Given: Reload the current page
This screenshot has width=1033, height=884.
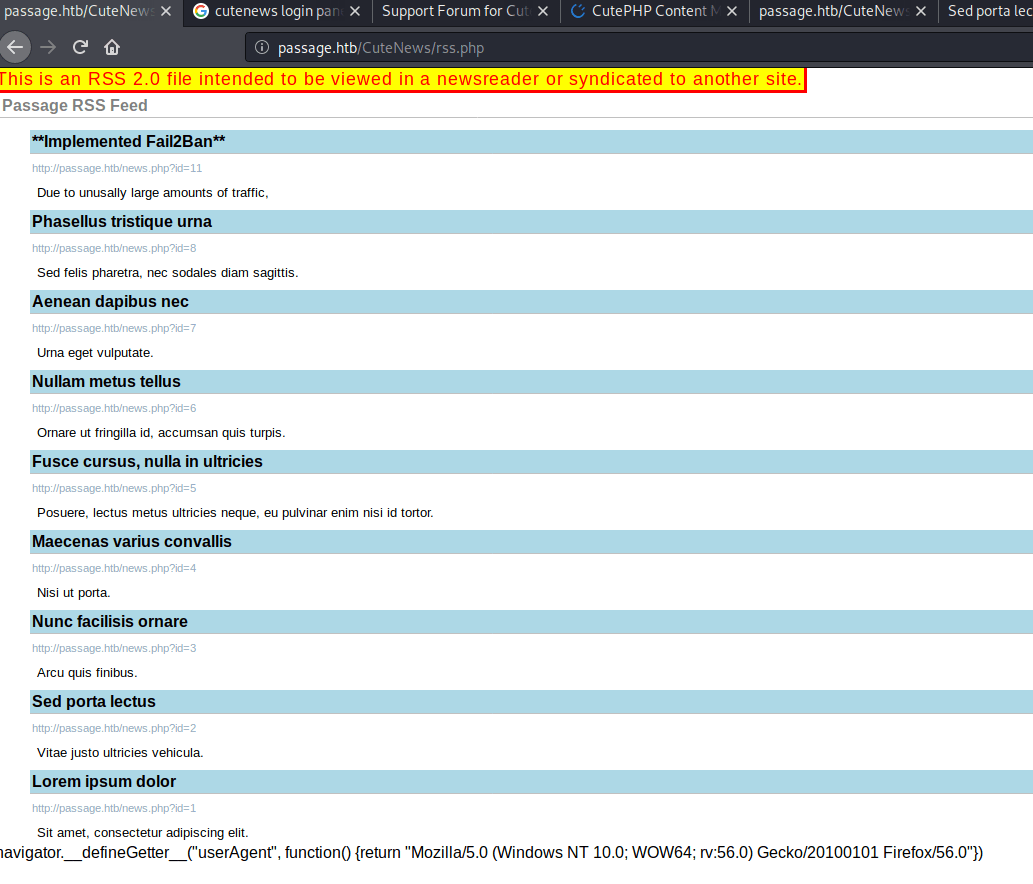Looking at the screenshot, I should pyautogui.click(x=80, y=47).
